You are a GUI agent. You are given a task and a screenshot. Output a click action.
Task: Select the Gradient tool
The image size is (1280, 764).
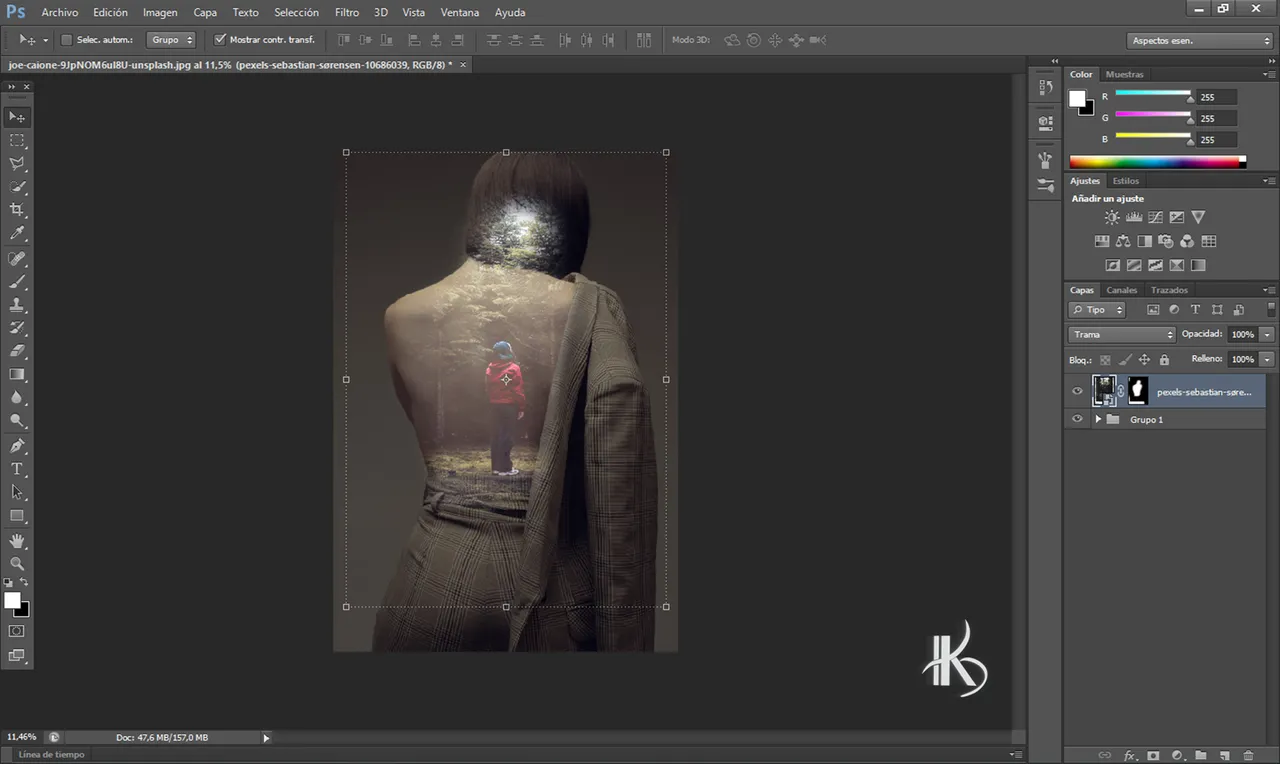click(x=17, y=374)
